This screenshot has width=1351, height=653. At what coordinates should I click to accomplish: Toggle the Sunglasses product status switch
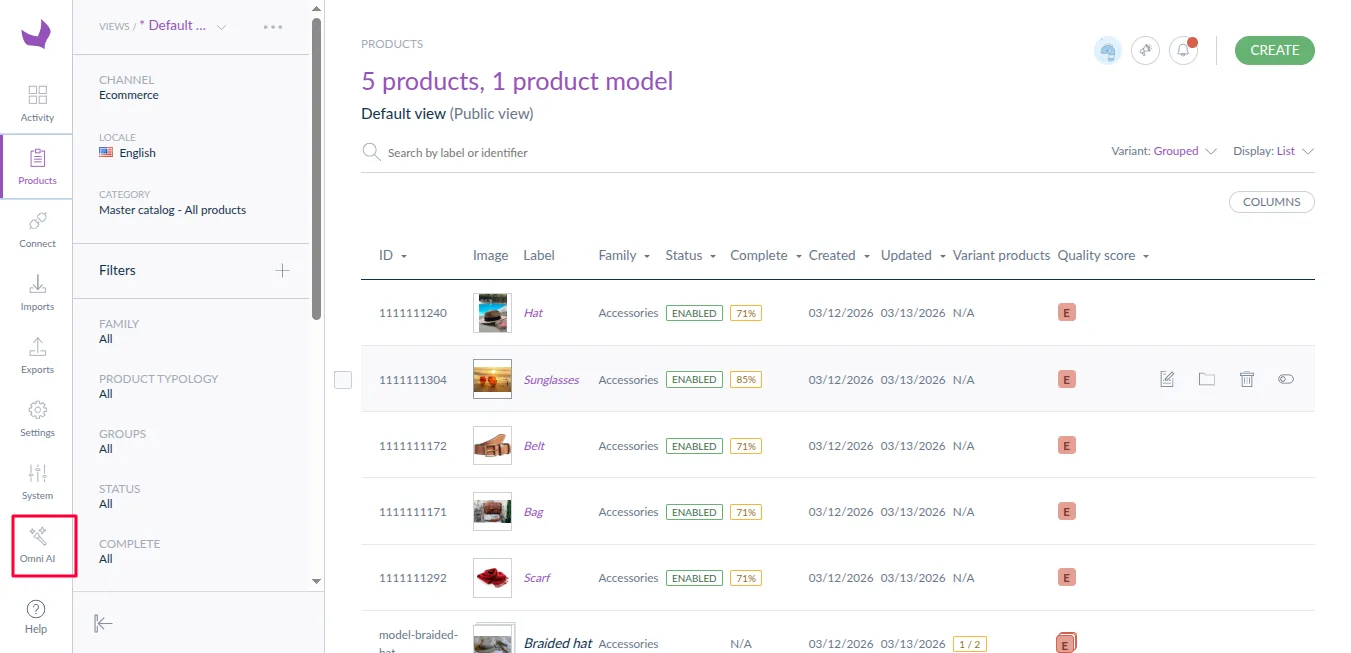[x=1286, y=379]
